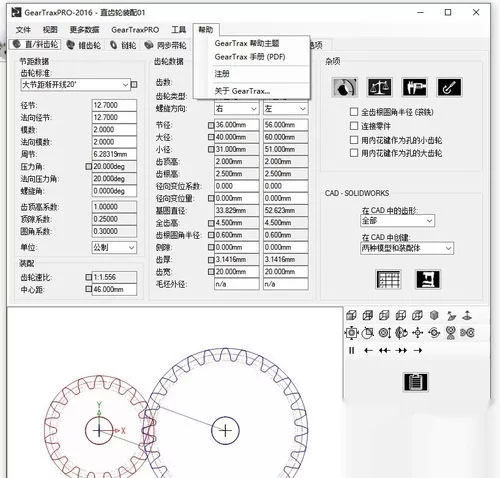This screenshot has height=478, width=500.
Task: Click the zoom in/out icon with vertical arrow
Action: pos(385,333)
